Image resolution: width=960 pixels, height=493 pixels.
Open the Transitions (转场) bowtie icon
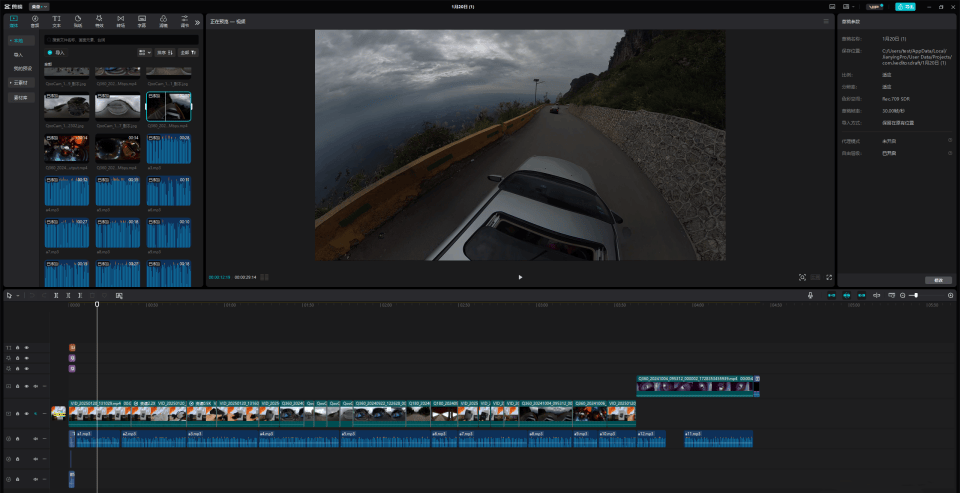point(121,21)
